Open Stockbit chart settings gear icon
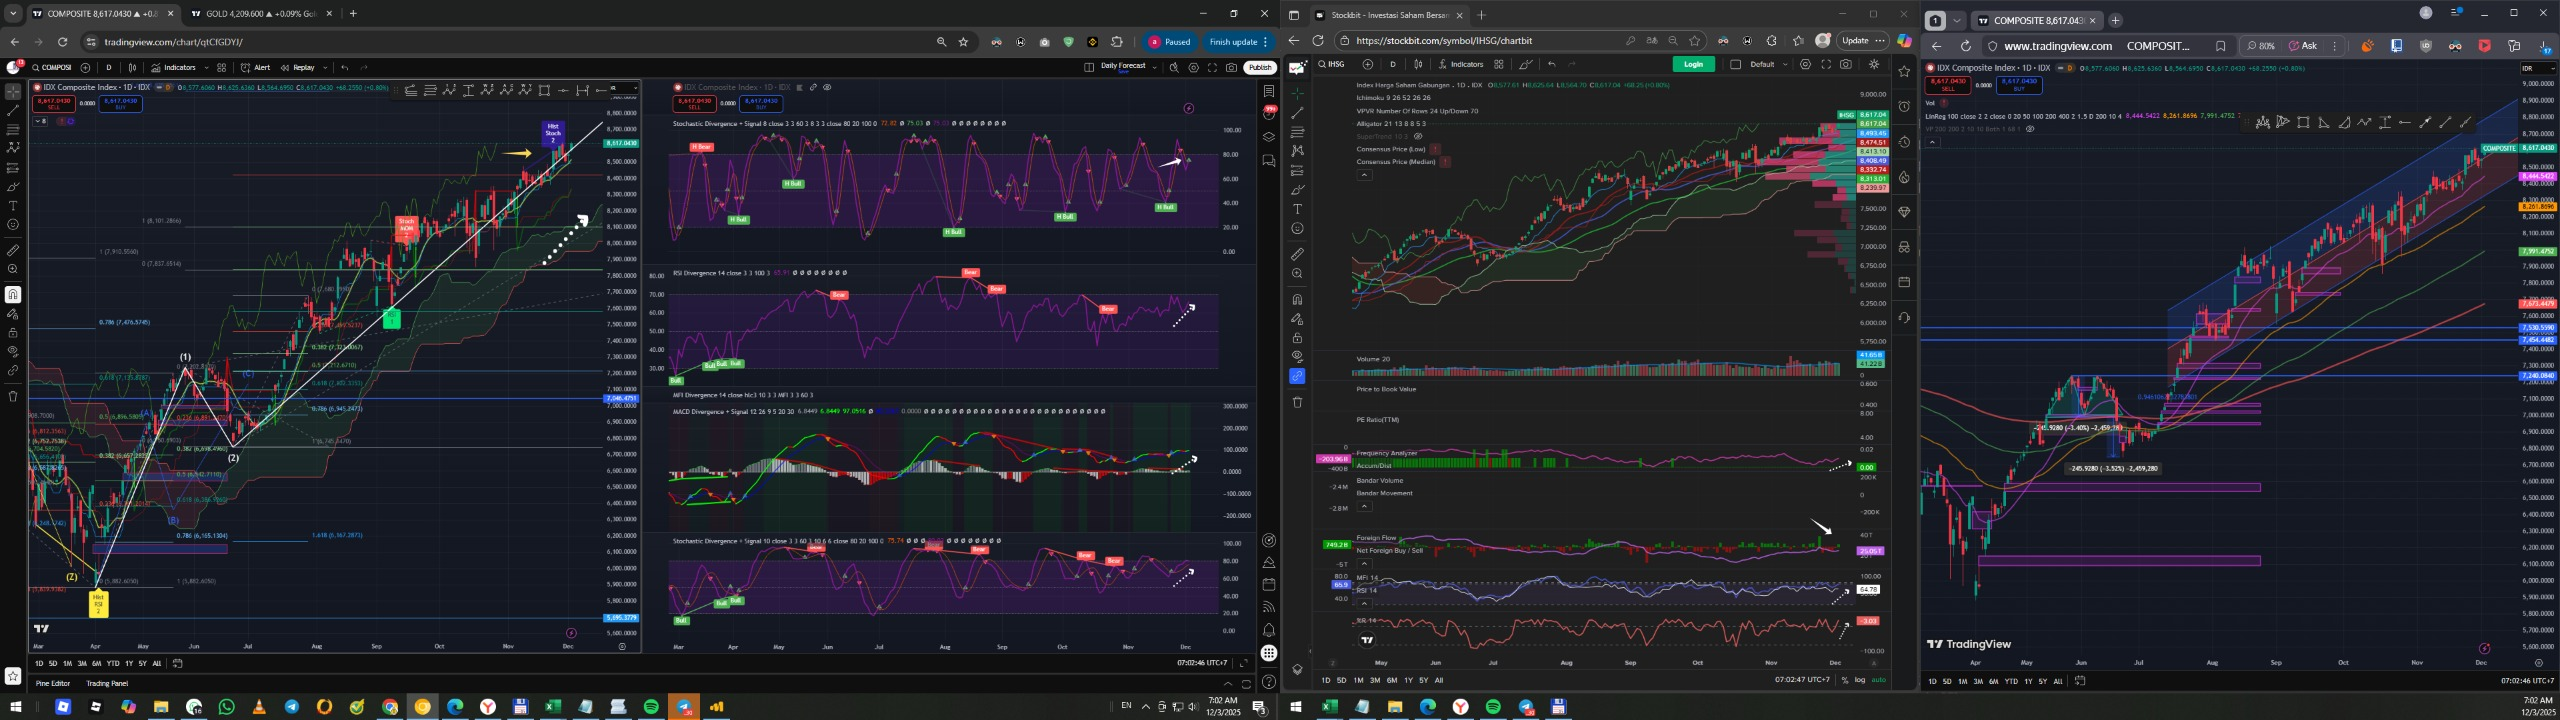The image size is (2560, 720). tap(1805, 64)
